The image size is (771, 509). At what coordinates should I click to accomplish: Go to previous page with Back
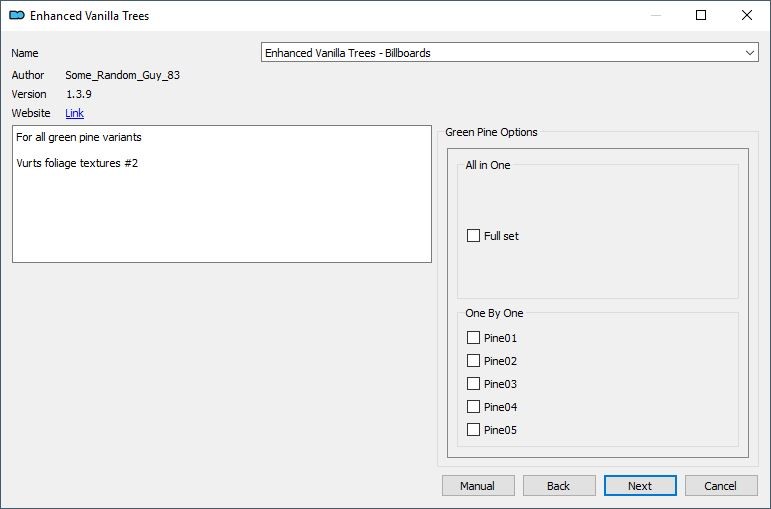(559, 486)
